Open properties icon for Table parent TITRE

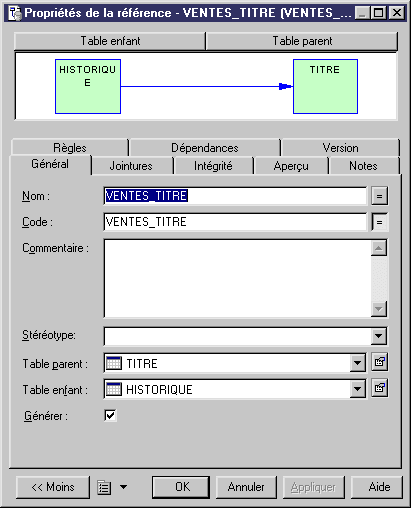tap(380, 362)
